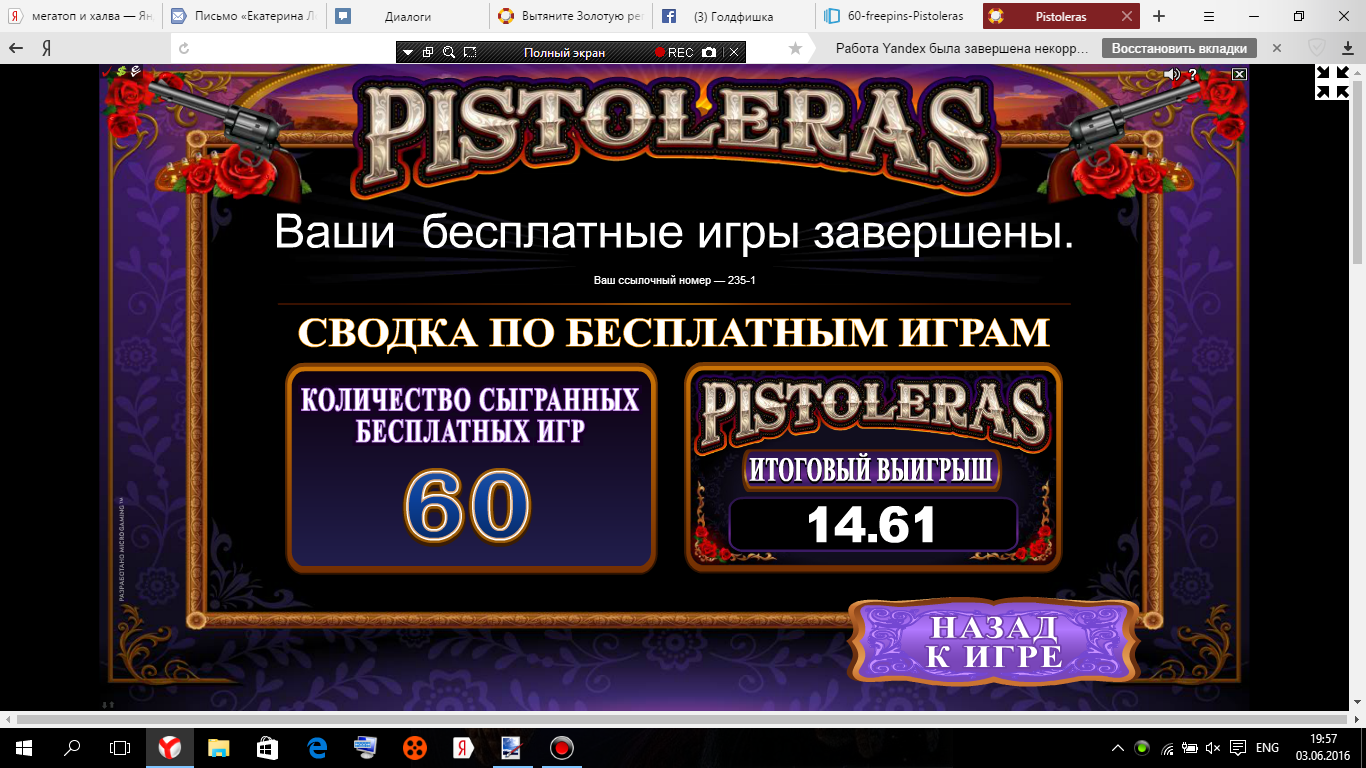This screenshot has width=1366, height=768.
Task: Click the muted volume tray icon
Action: tap(1214, 748)
